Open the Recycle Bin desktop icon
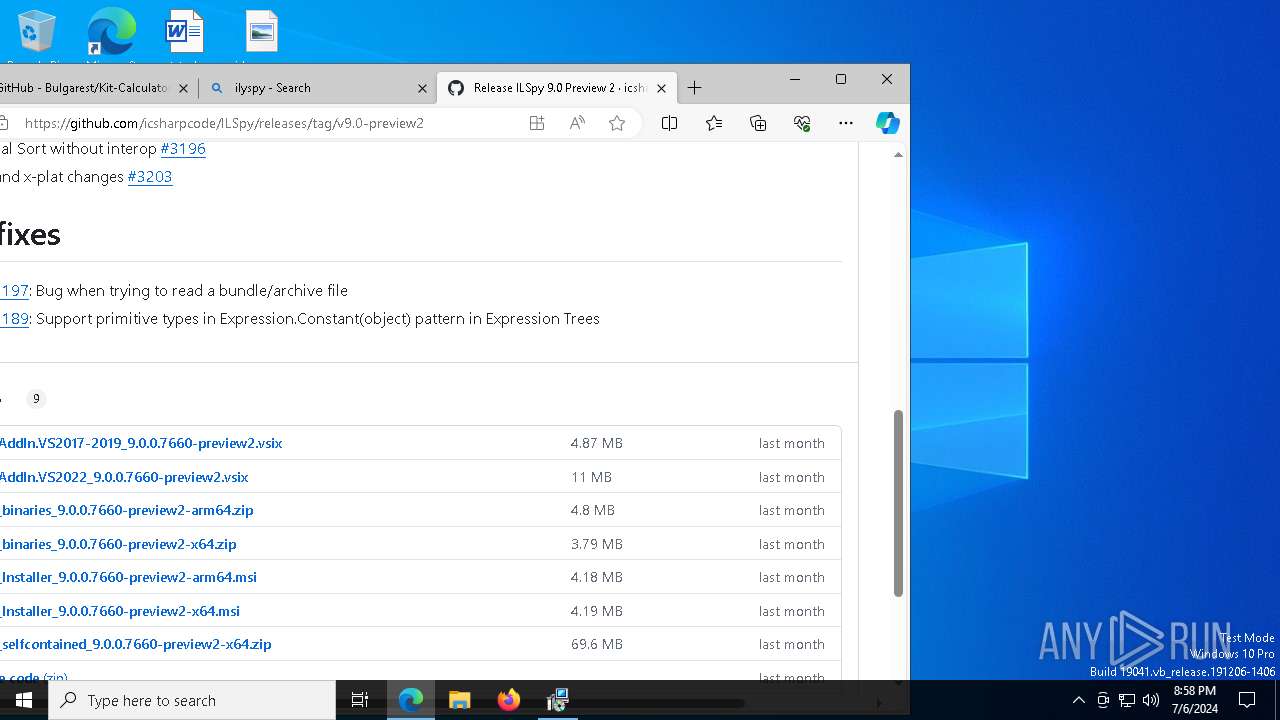This screenshot has height=720, width=1280. (36, 32)
